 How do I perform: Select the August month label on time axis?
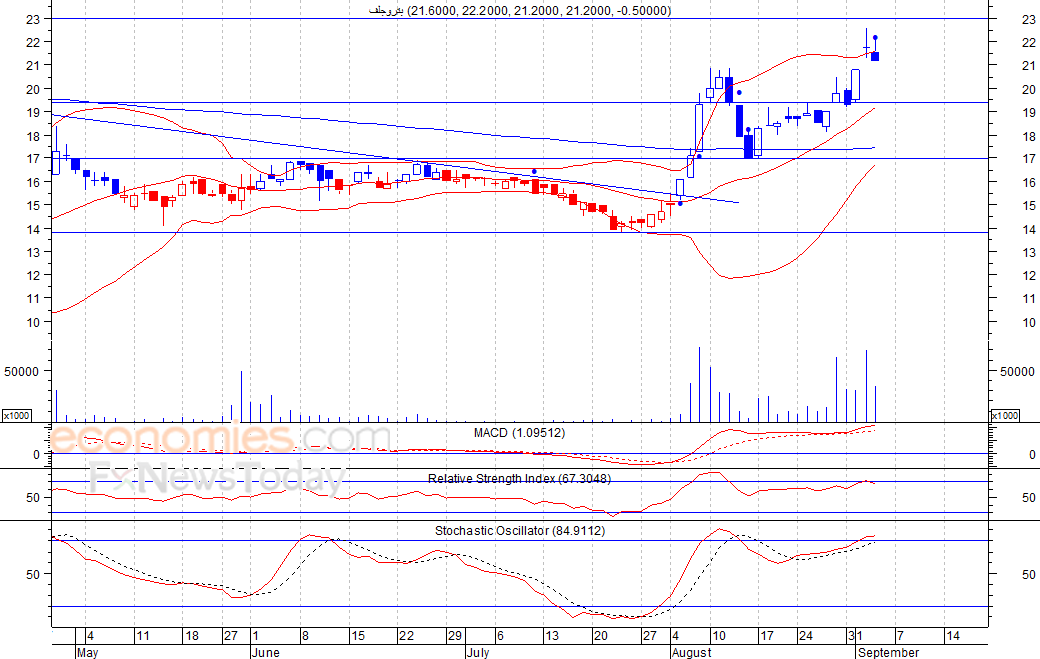[691, 652]
